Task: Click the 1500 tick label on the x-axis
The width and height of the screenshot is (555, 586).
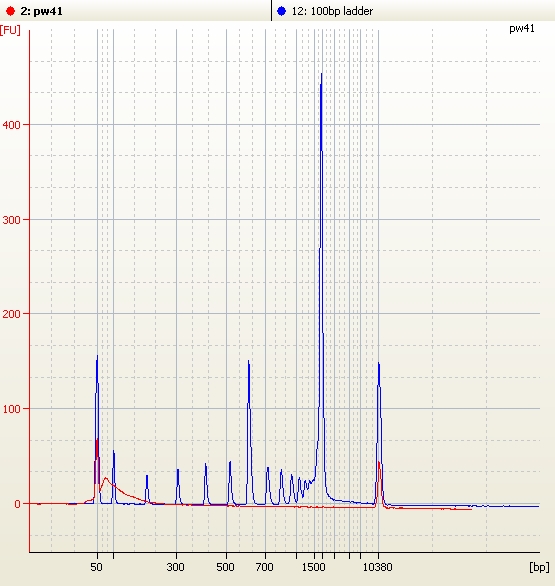Action: (313, 567)
